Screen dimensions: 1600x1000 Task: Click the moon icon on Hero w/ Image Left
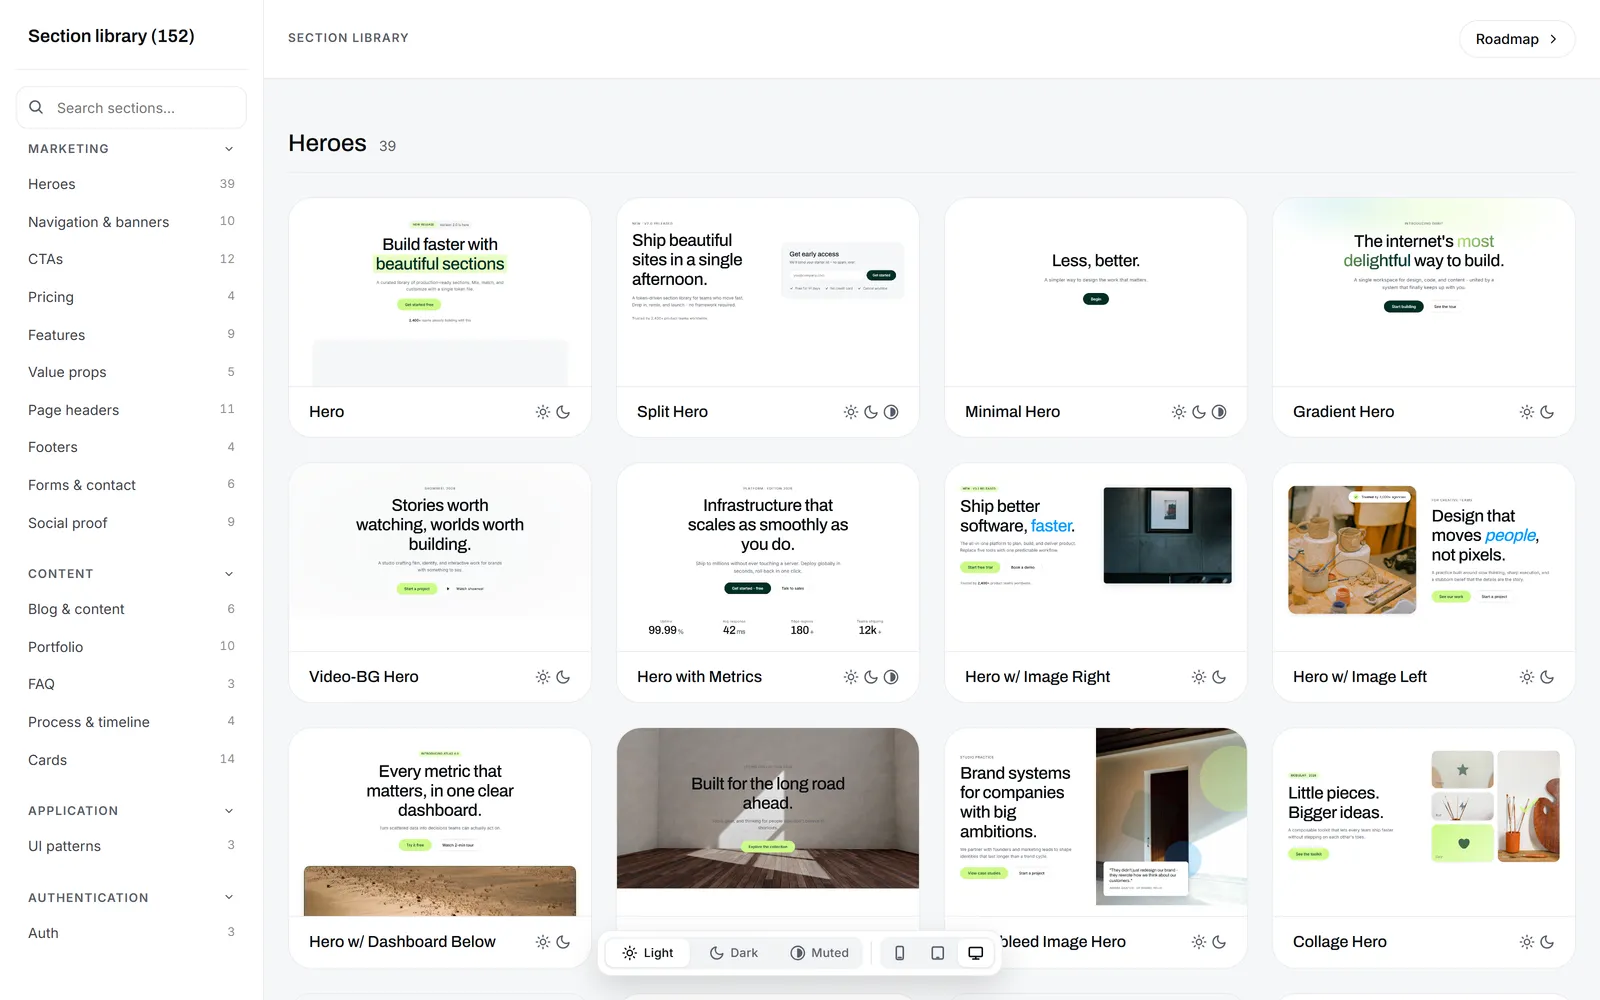[x=1547, y=677]
